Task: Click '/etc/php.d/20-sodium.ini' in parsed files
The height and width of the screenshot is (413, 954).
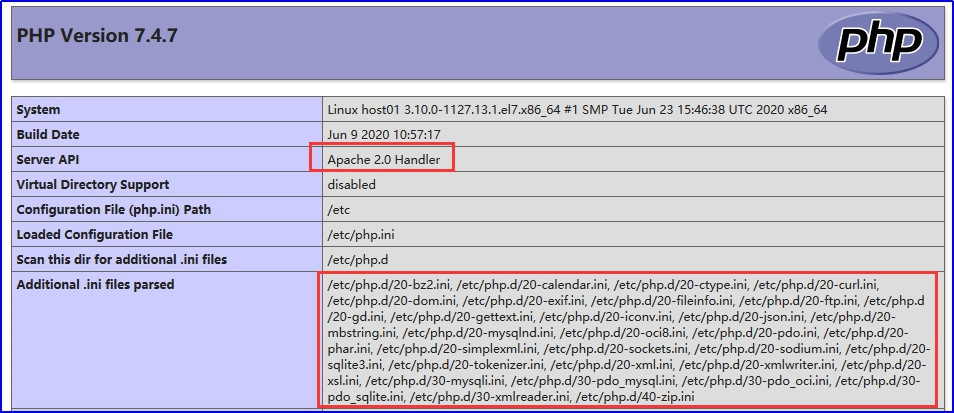Action: pos(767,349)
